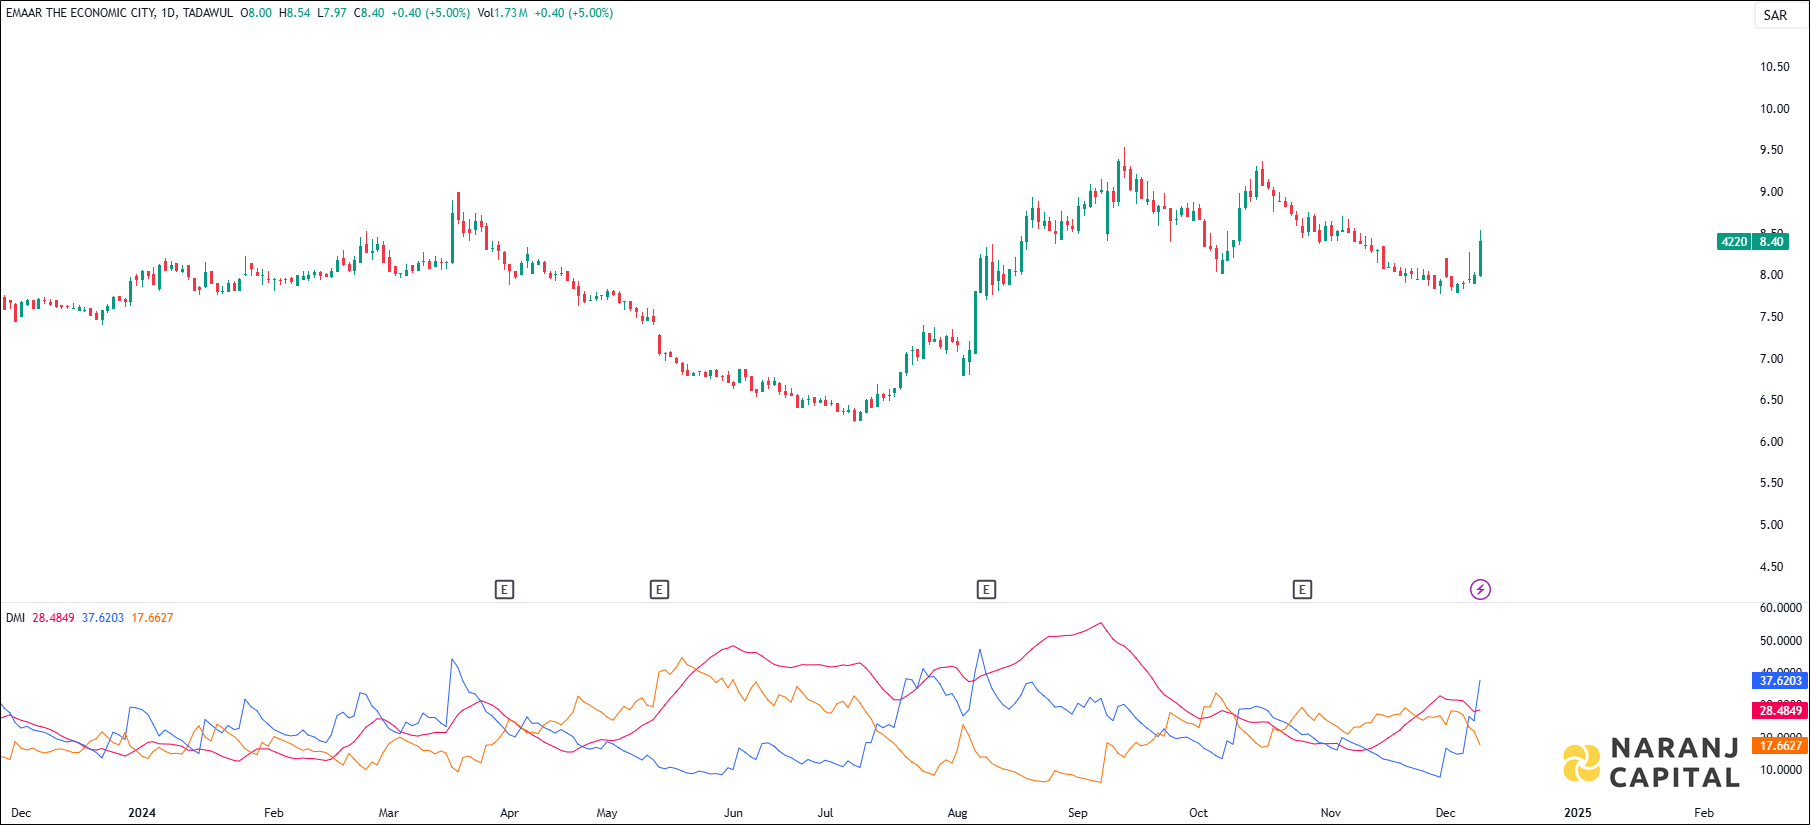Click the earnings marker below late October
1810x825 pixels.
1302,590
